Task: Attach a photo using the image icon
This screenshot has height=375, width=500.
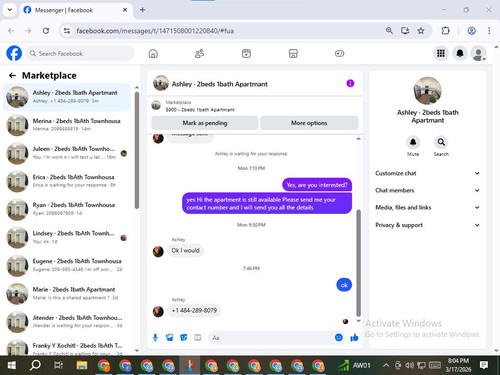Action: 169,338
